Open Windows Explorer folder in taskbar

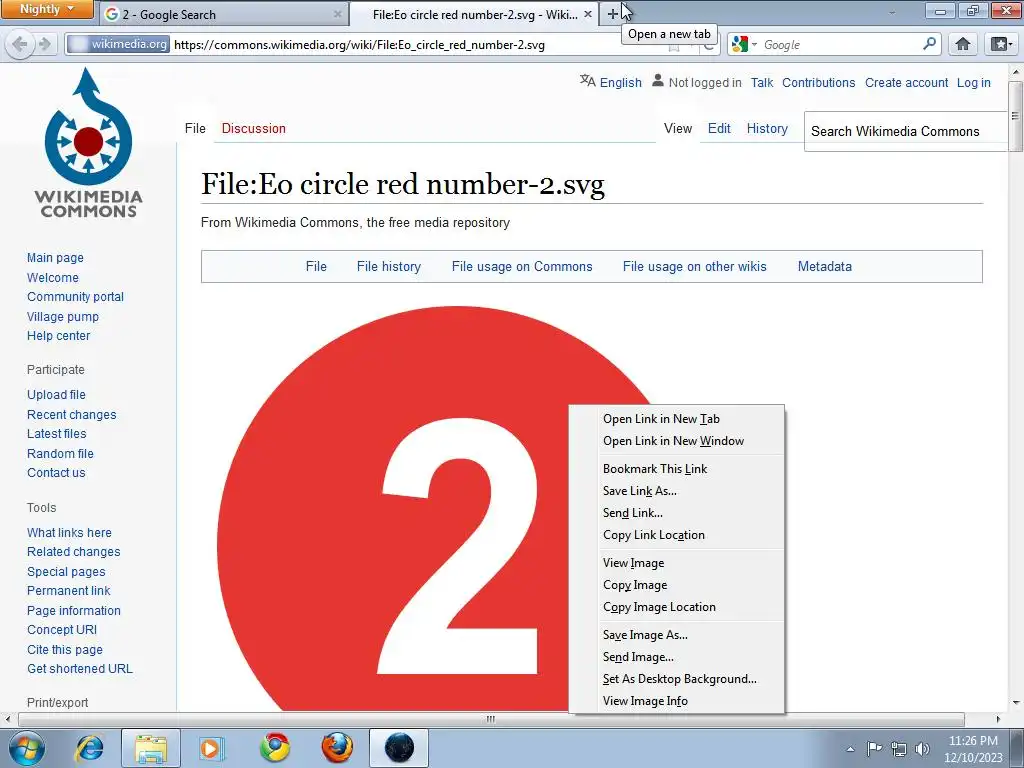click(150, 748)
